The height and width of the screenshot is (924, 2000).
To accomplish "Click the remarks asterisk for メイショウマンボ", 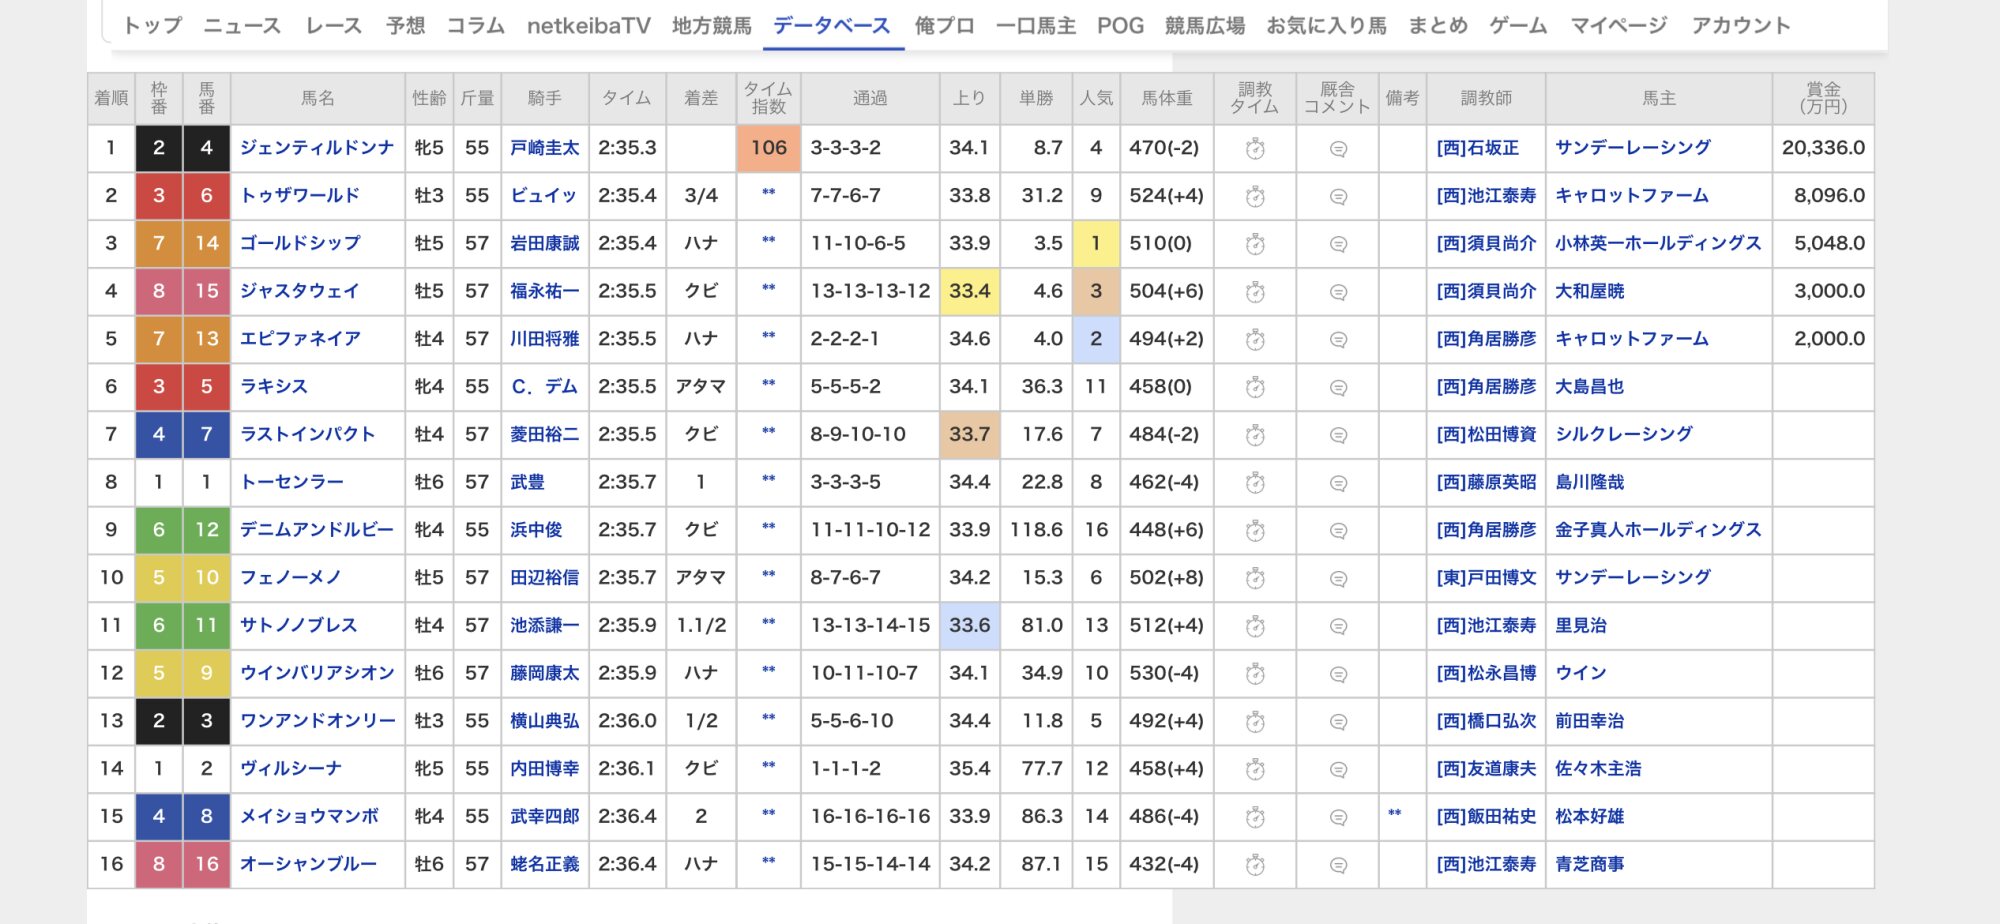I will pyautogui.click(x=1394, y=814).
